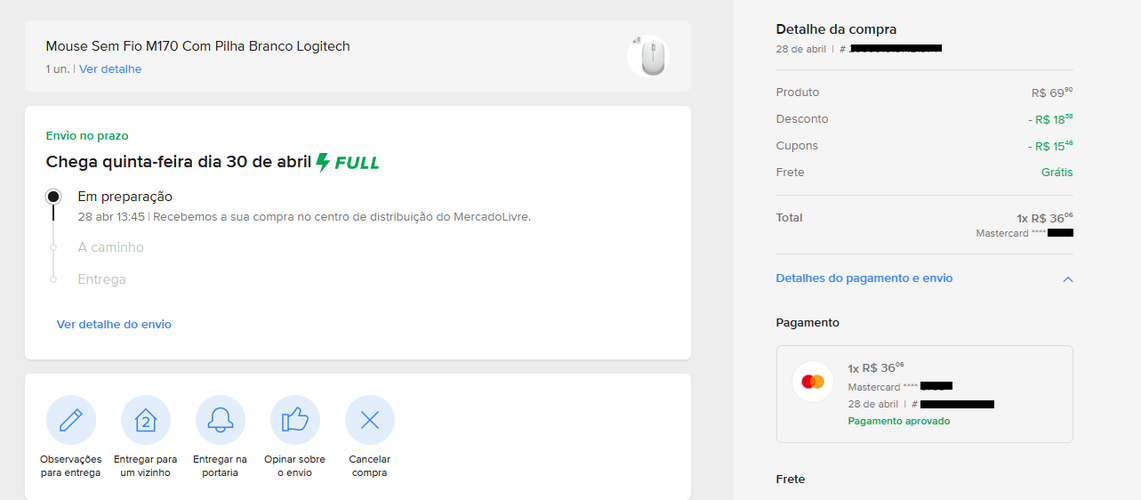
Task: Click the 'Pagamento aprovado' status text
Action: pos(899,421)
